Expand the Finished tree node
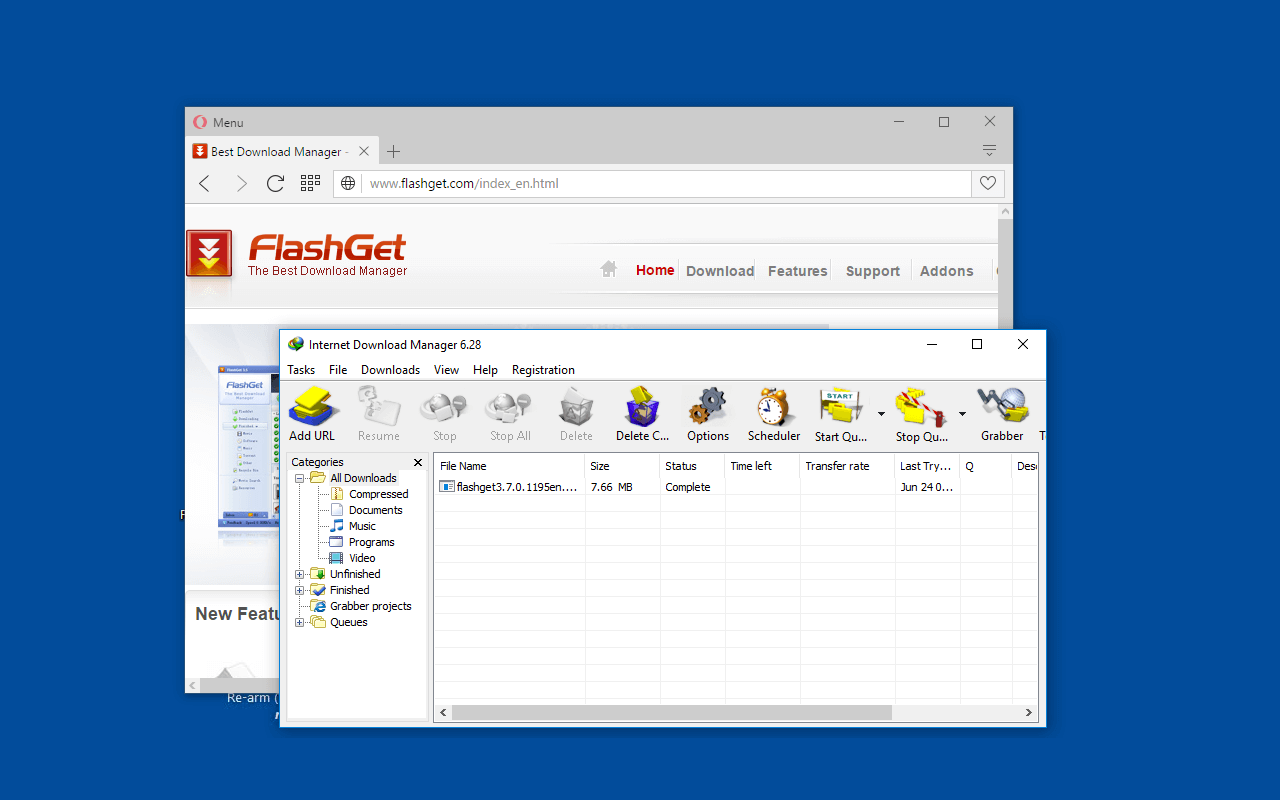The width and height of the screenshot is (1280, 800). pyautogui.click(x=299, y=590)
